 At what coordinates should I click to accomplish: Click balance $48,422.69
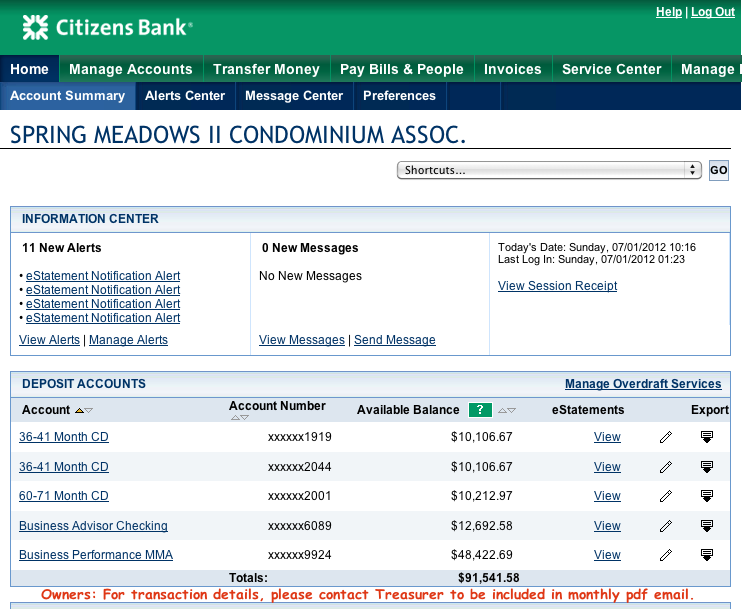pos(482,555)
